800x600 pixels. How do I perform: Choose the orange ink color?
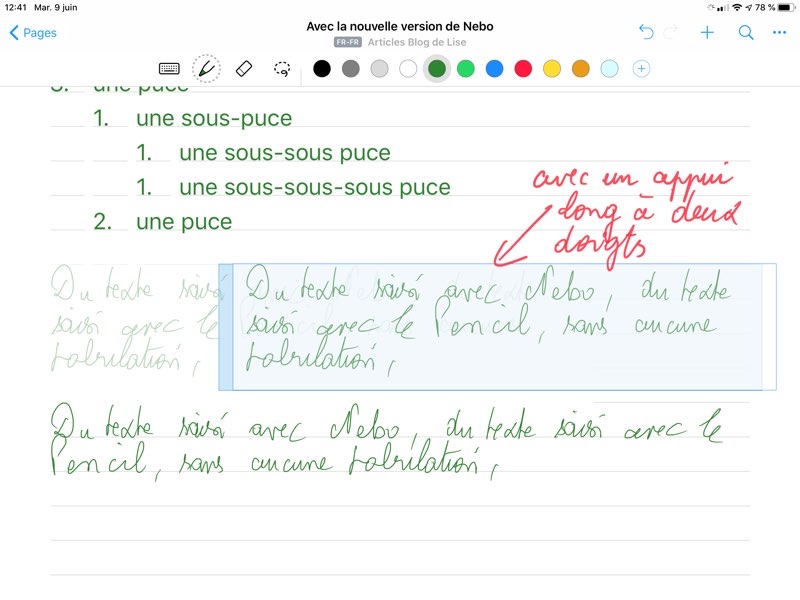click(580, 69)
